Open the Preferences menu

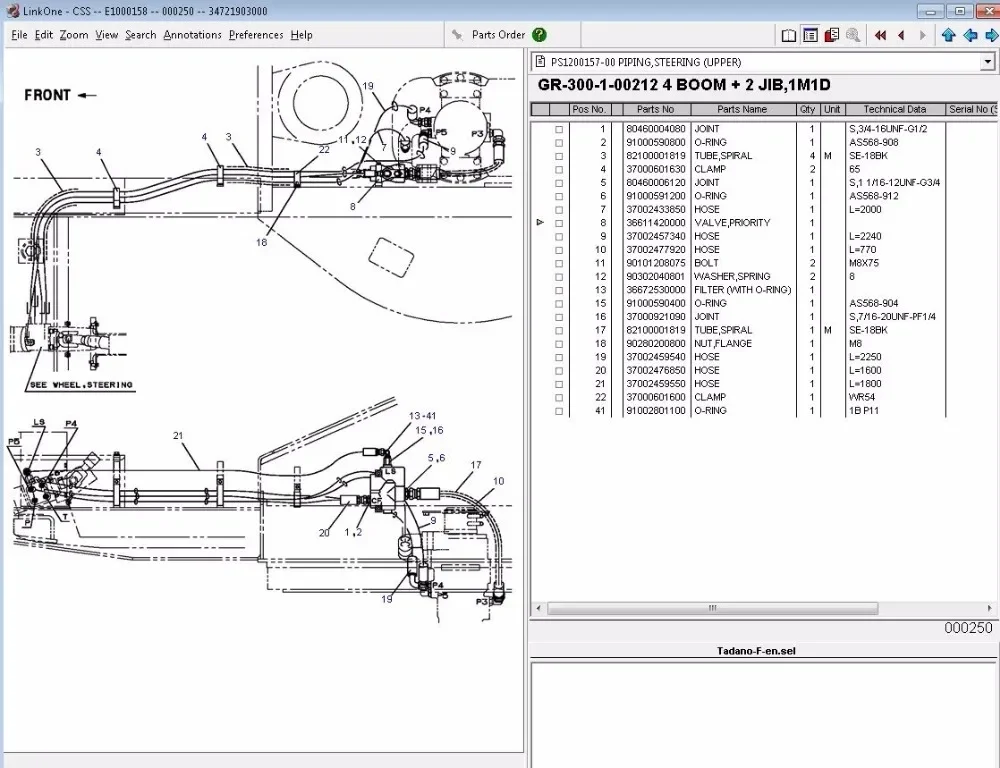click(256, 35)
